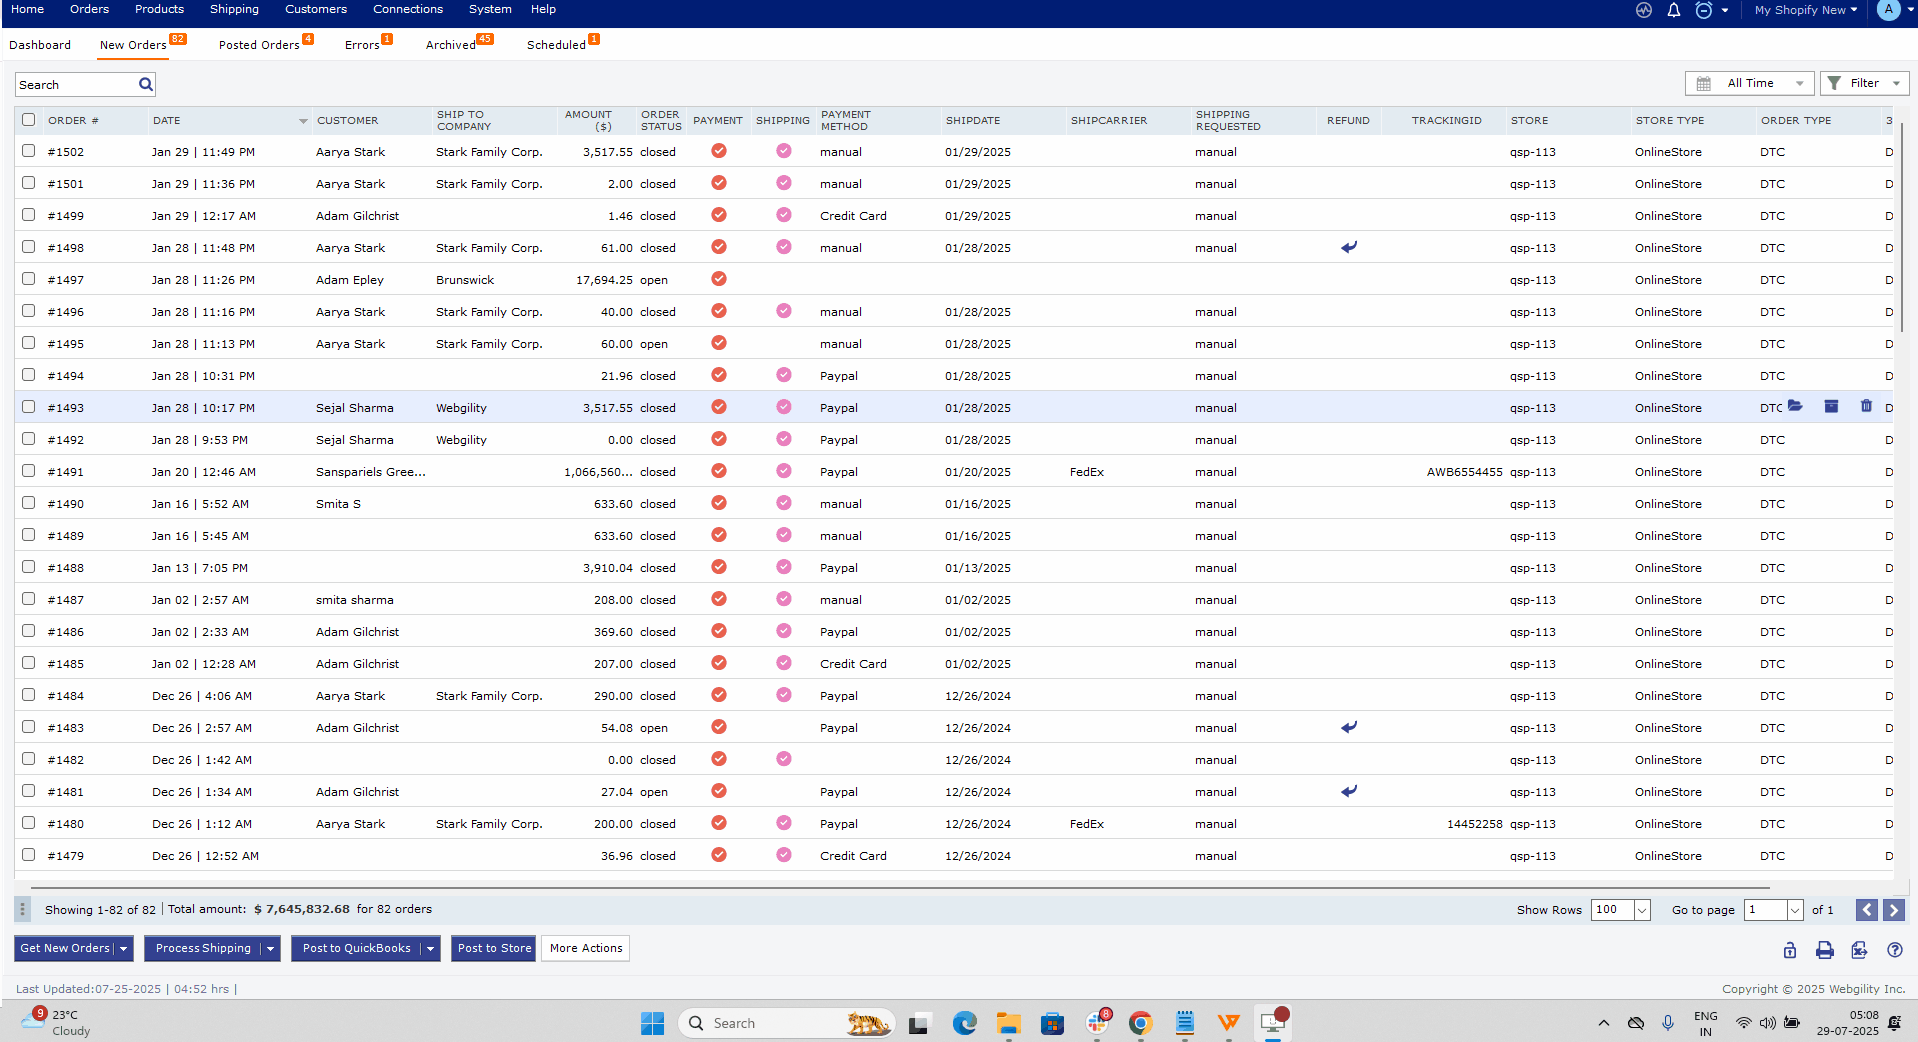
Task: Click the Post to Store button
Action: coord(494,948)
